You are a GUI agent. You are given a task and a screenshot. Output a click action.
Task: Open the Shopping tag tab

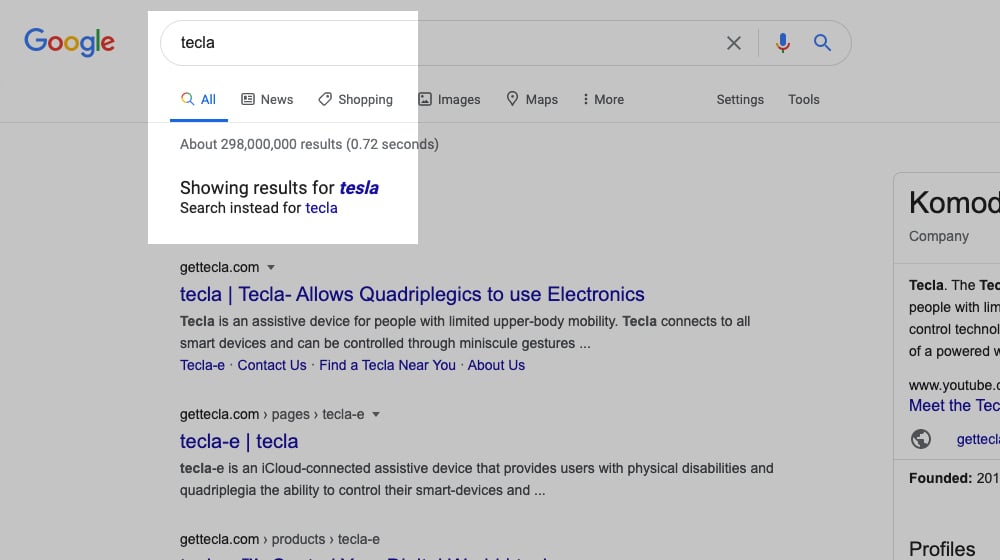355,99
